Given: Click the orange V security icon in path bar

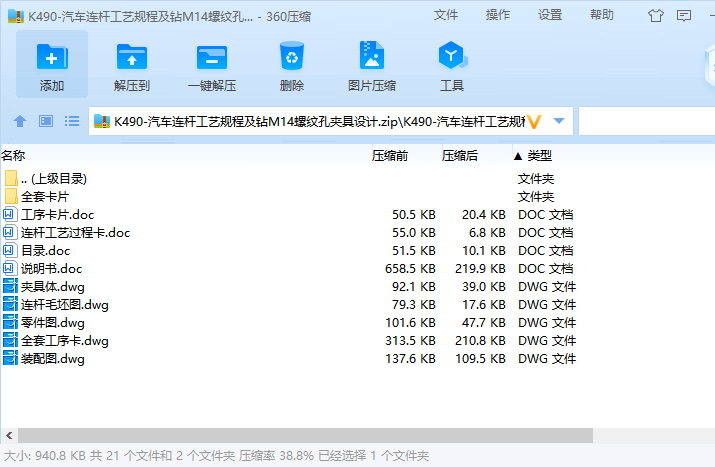Looking at the screenshot, I should pos(534,121).
